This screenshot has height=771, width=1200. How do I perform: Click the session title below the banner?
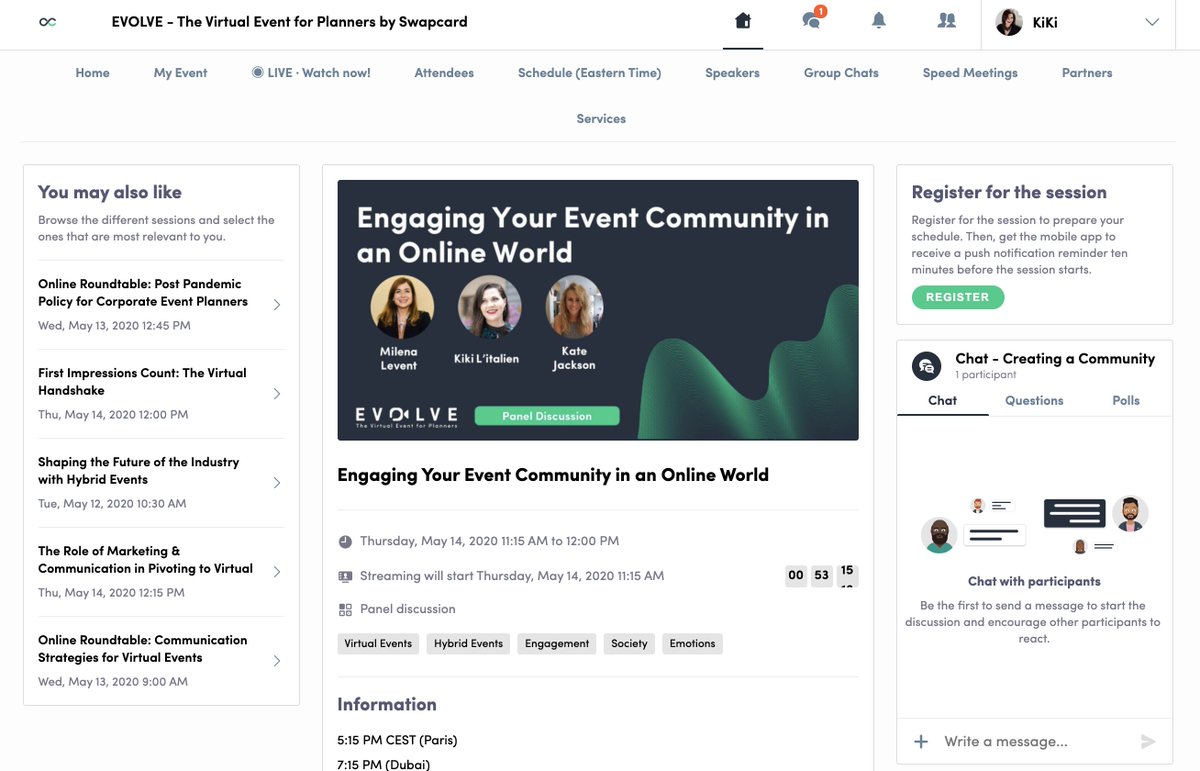[553, 475]
